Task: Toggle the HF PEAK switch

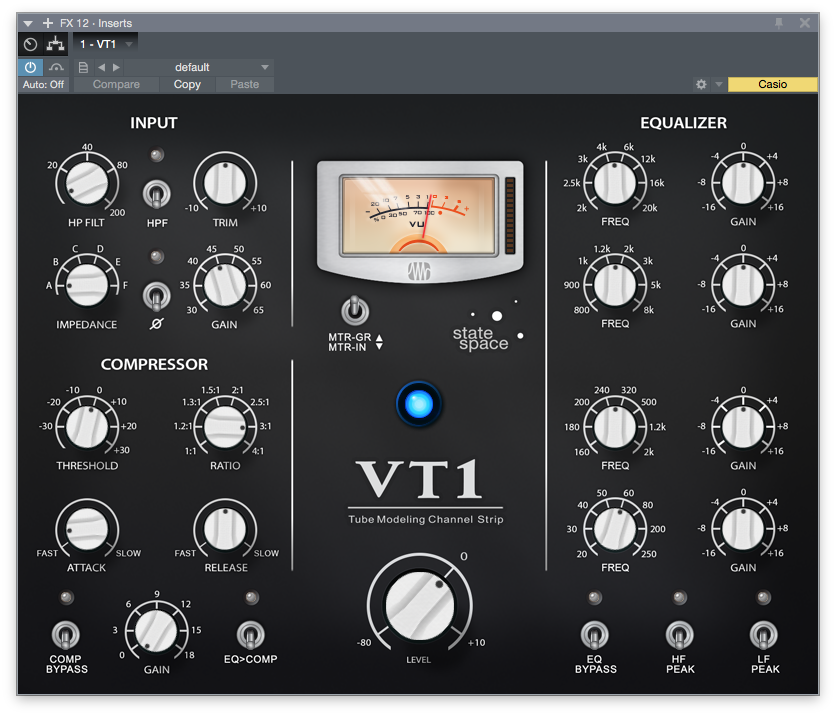Action: (x=680, y=633)
